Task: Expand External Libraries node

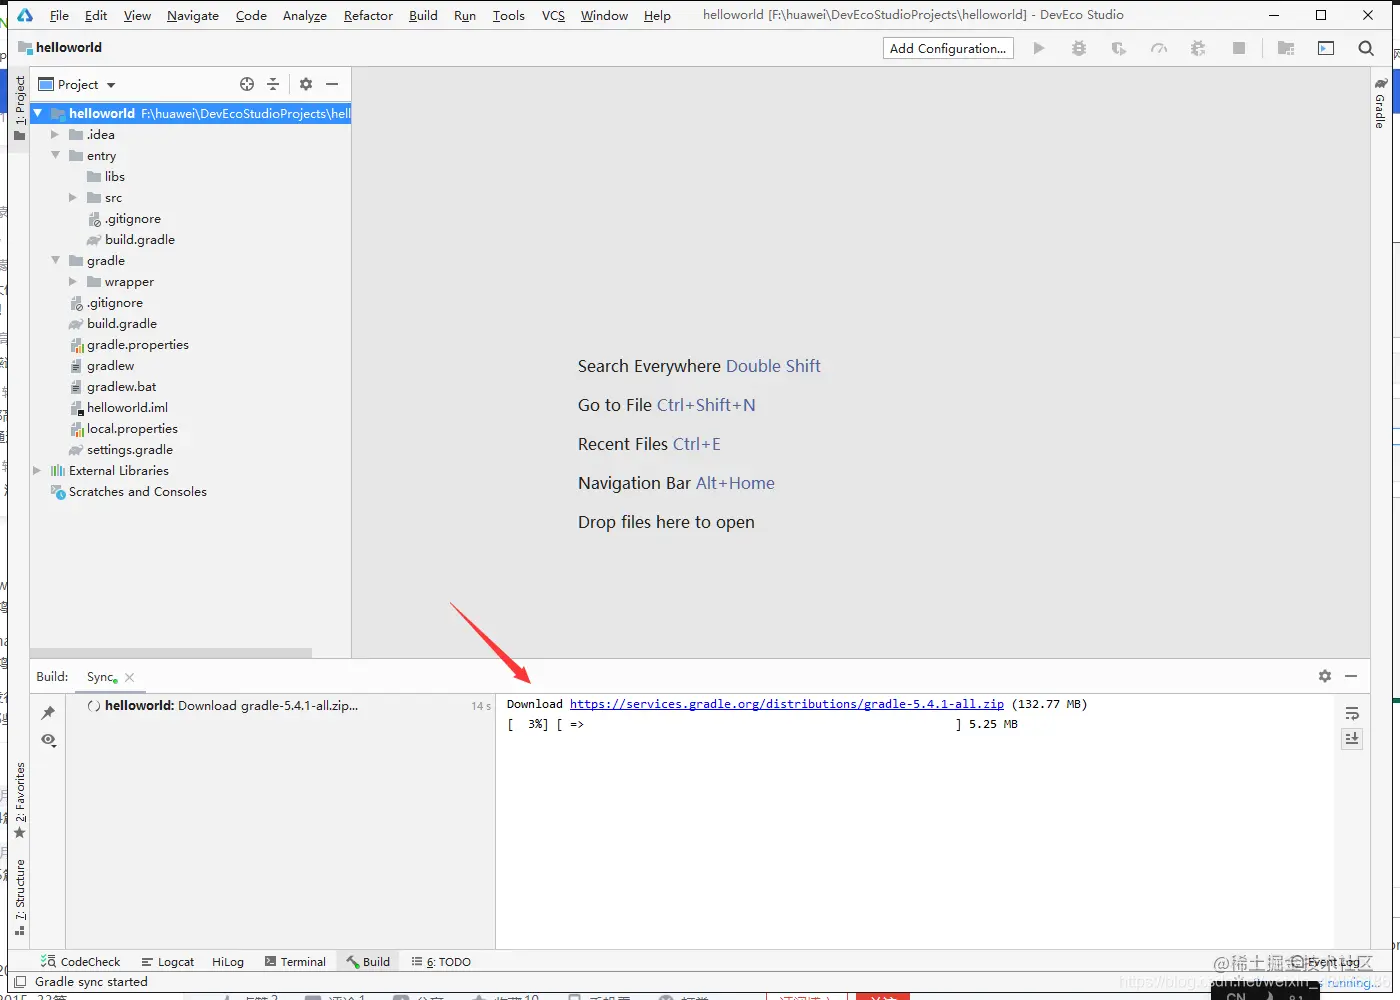Action: [x=37, y=470]
